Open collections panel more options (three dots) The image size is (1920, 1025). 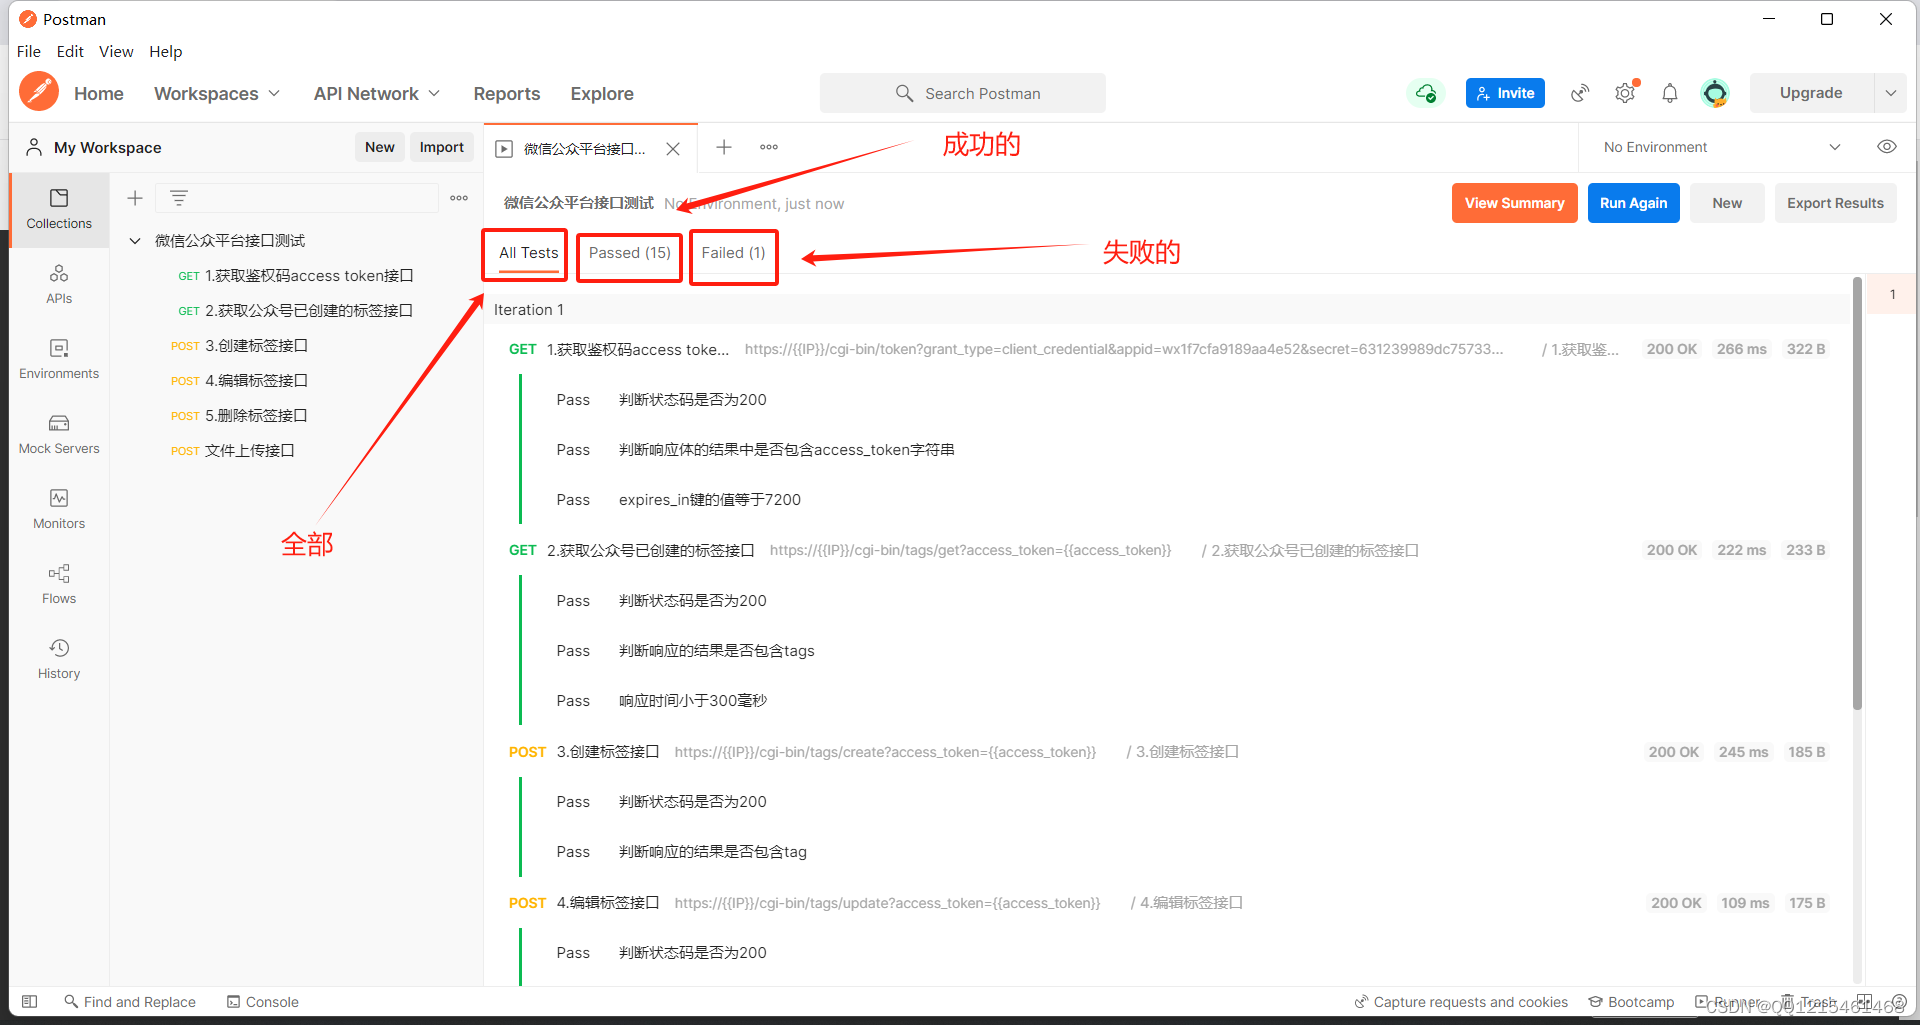pos(459,198)
